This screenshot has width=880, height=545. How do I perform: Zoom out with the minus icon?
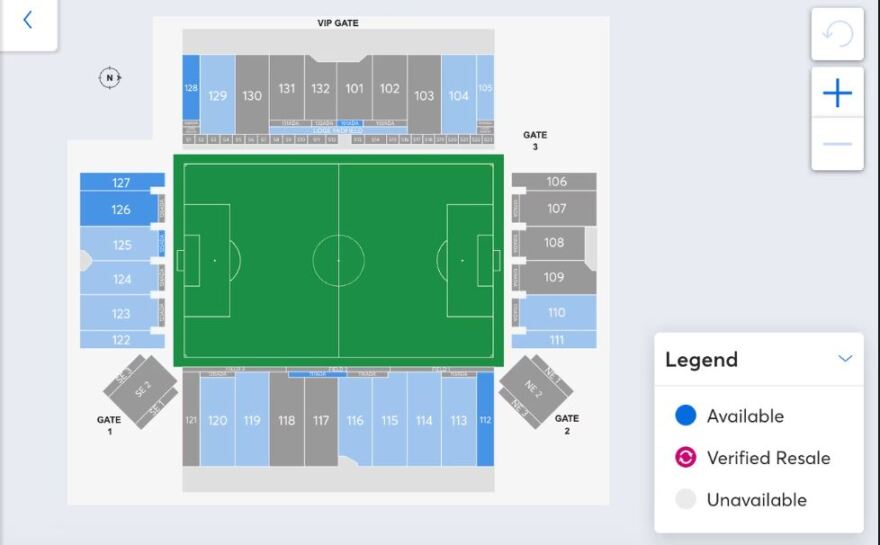coord(837,144)
